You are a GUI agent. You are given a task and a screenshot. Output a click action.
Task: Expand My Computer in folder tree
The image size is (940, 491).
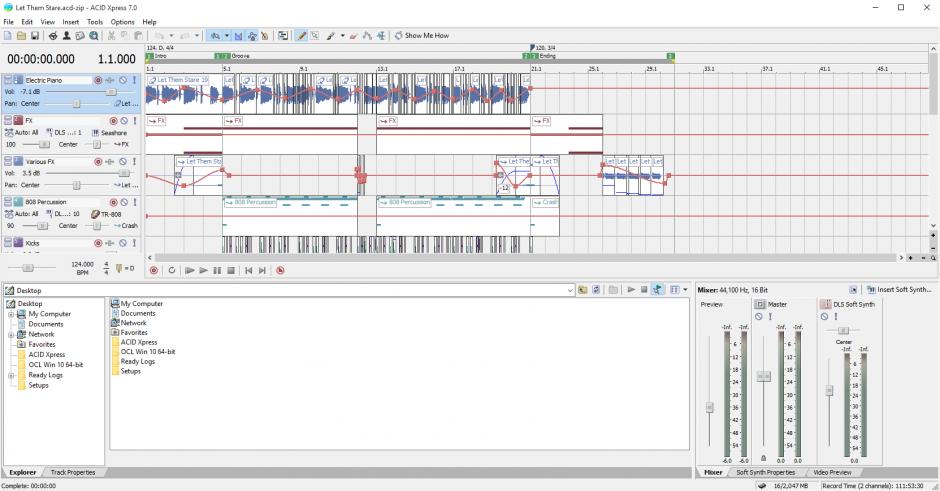pyautogui.click(x=11, y=314)
